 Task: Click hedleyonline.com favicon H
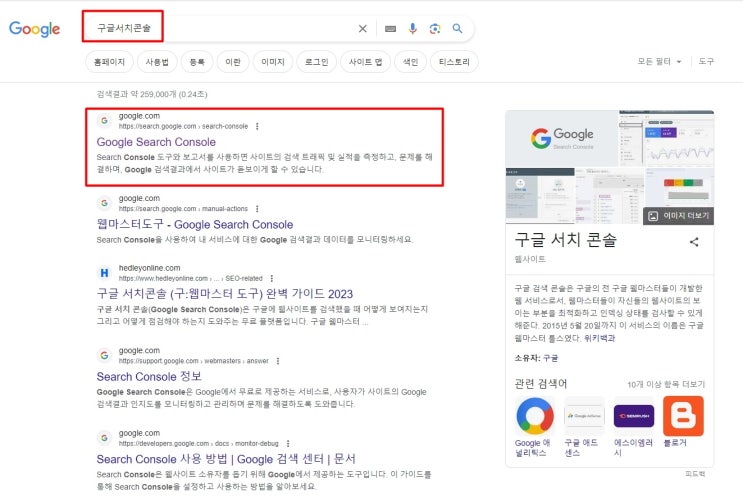pos(104,273)
